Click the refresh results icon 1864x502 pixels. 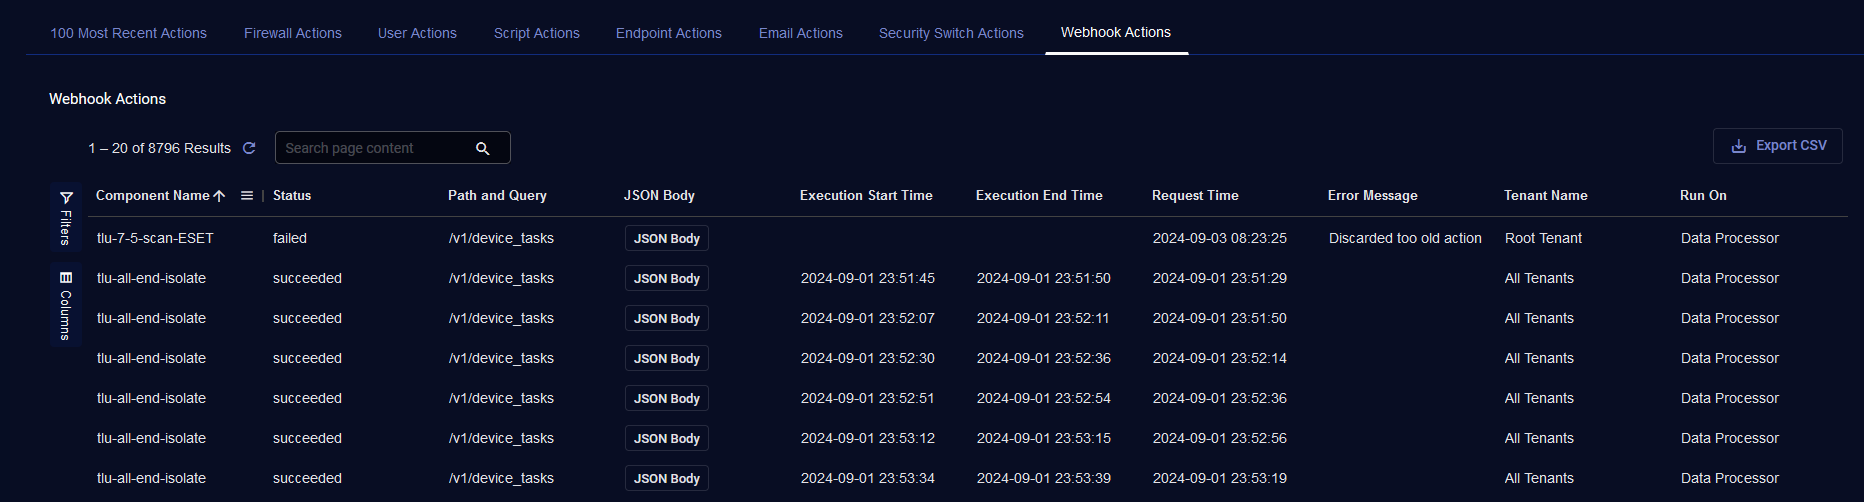tap(249, 148)
